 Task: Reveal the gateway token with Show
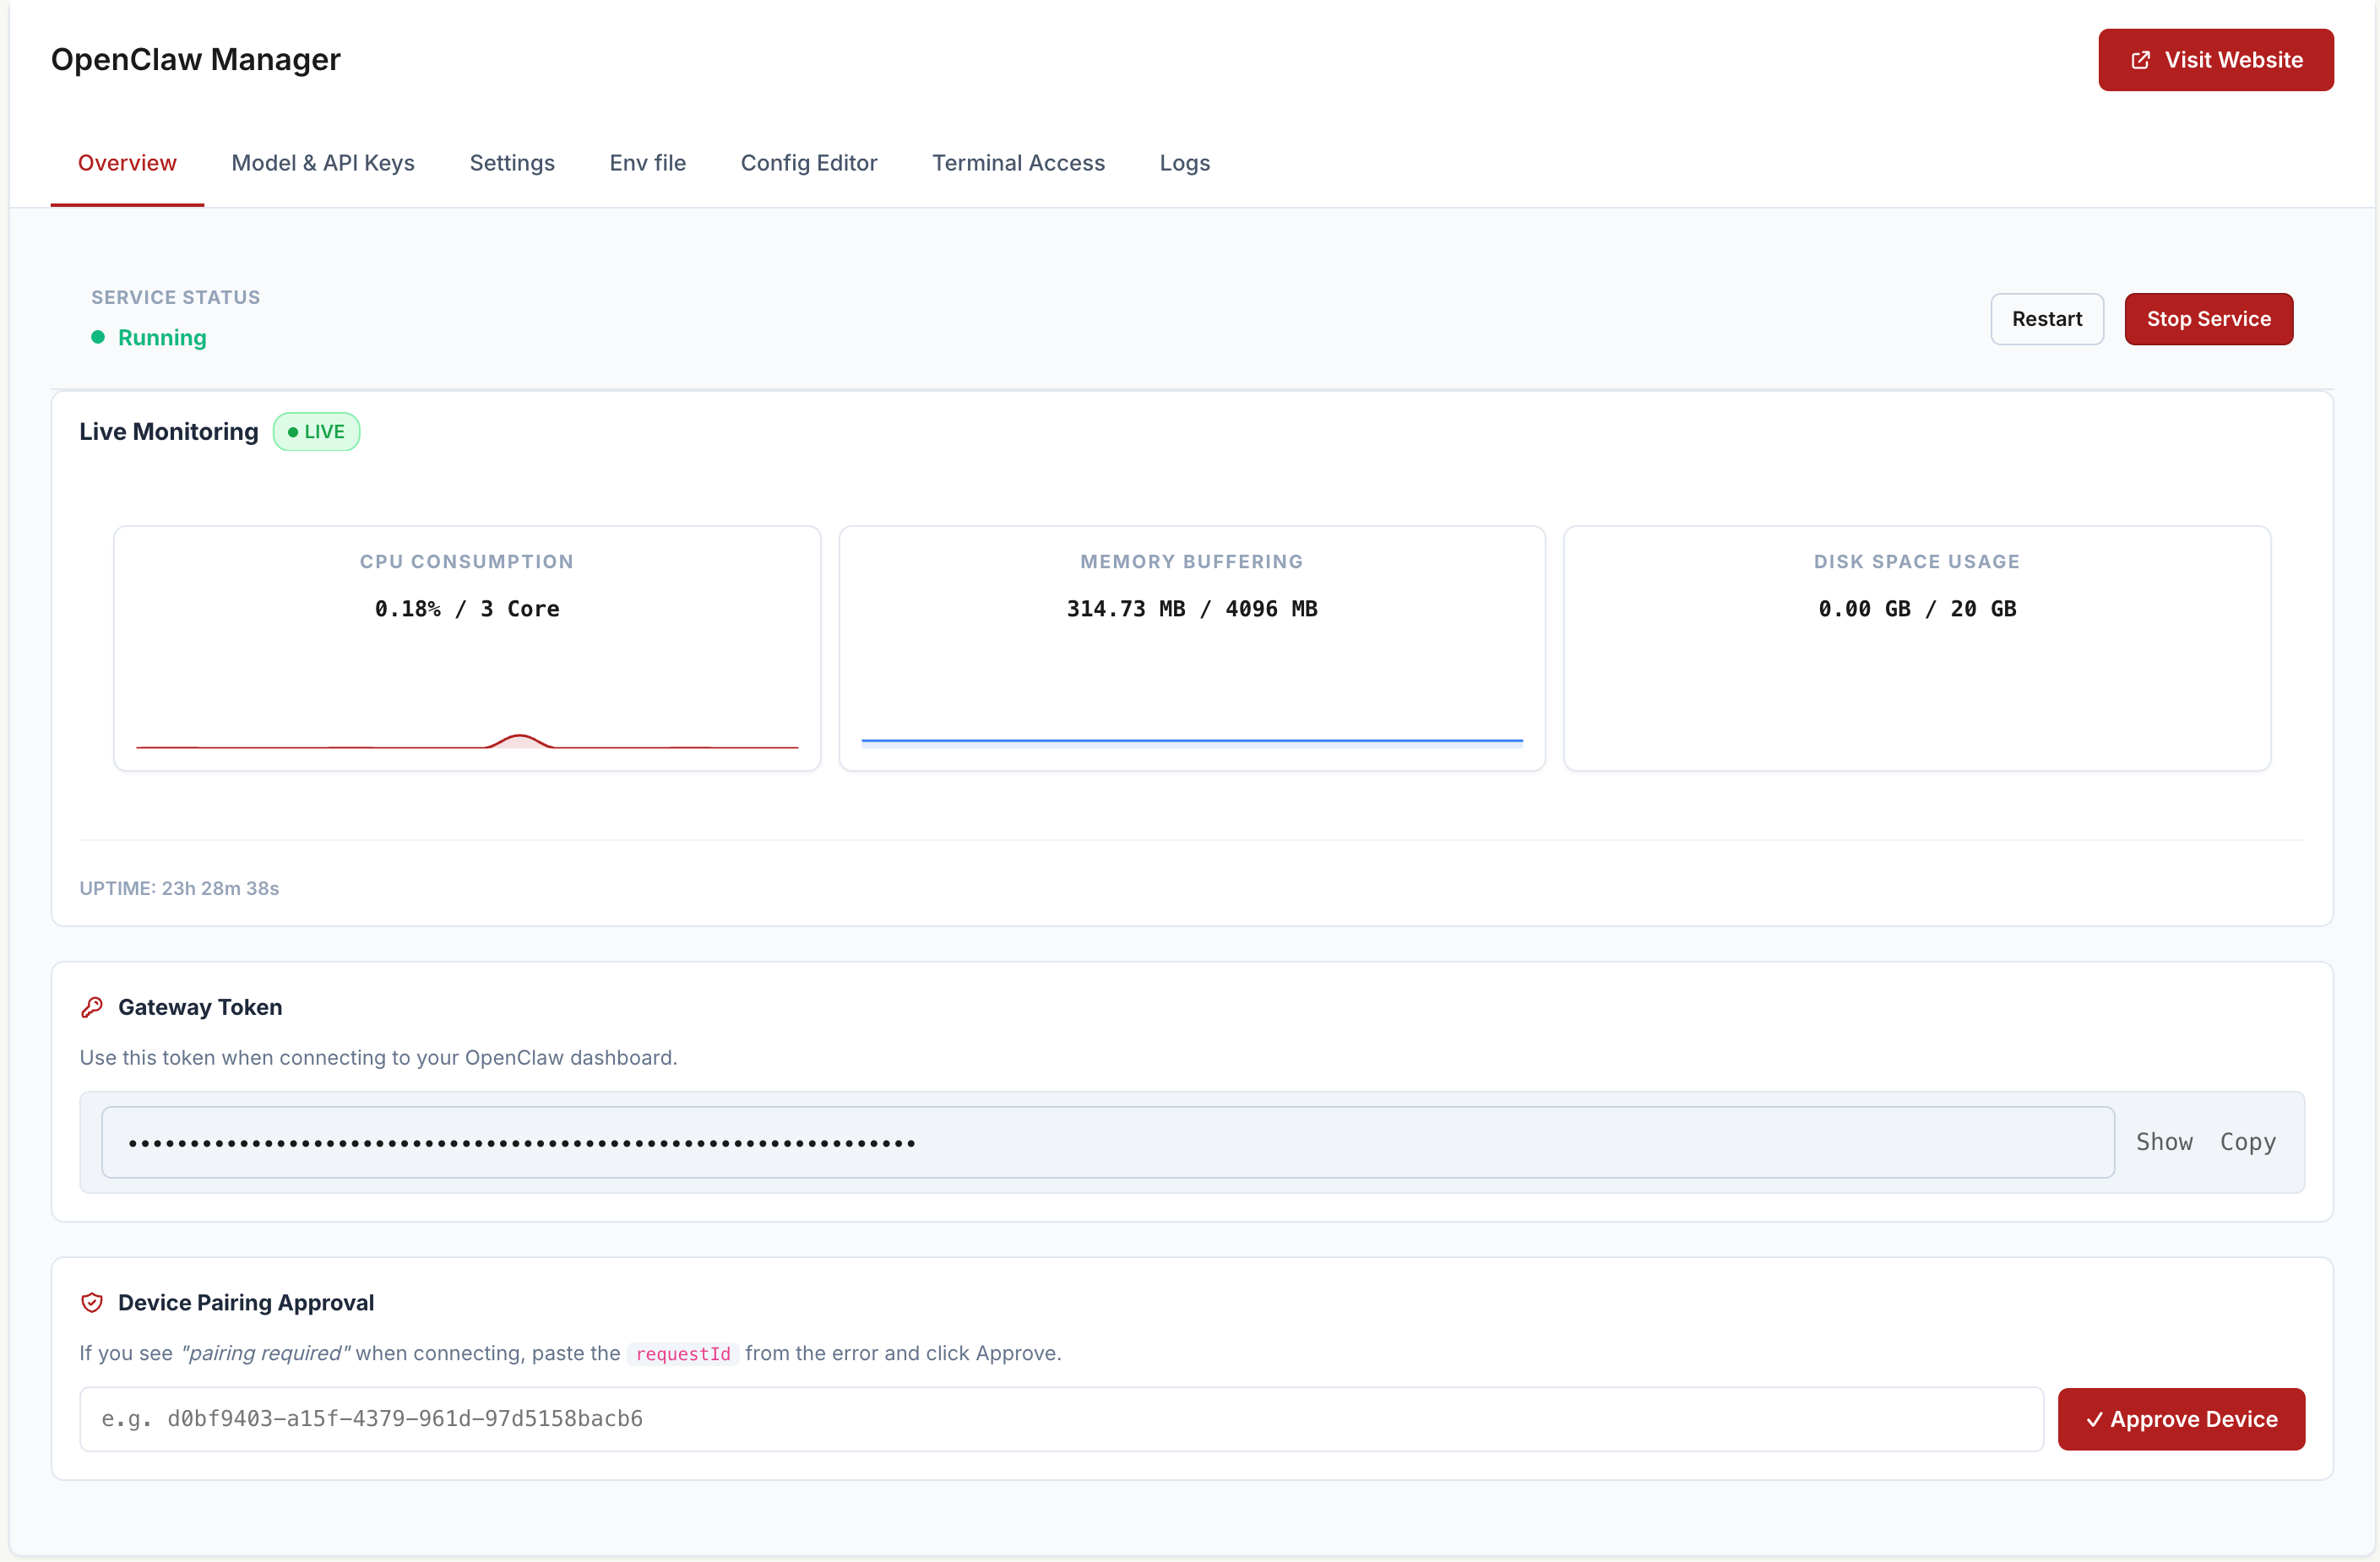pos(2164,1142)
